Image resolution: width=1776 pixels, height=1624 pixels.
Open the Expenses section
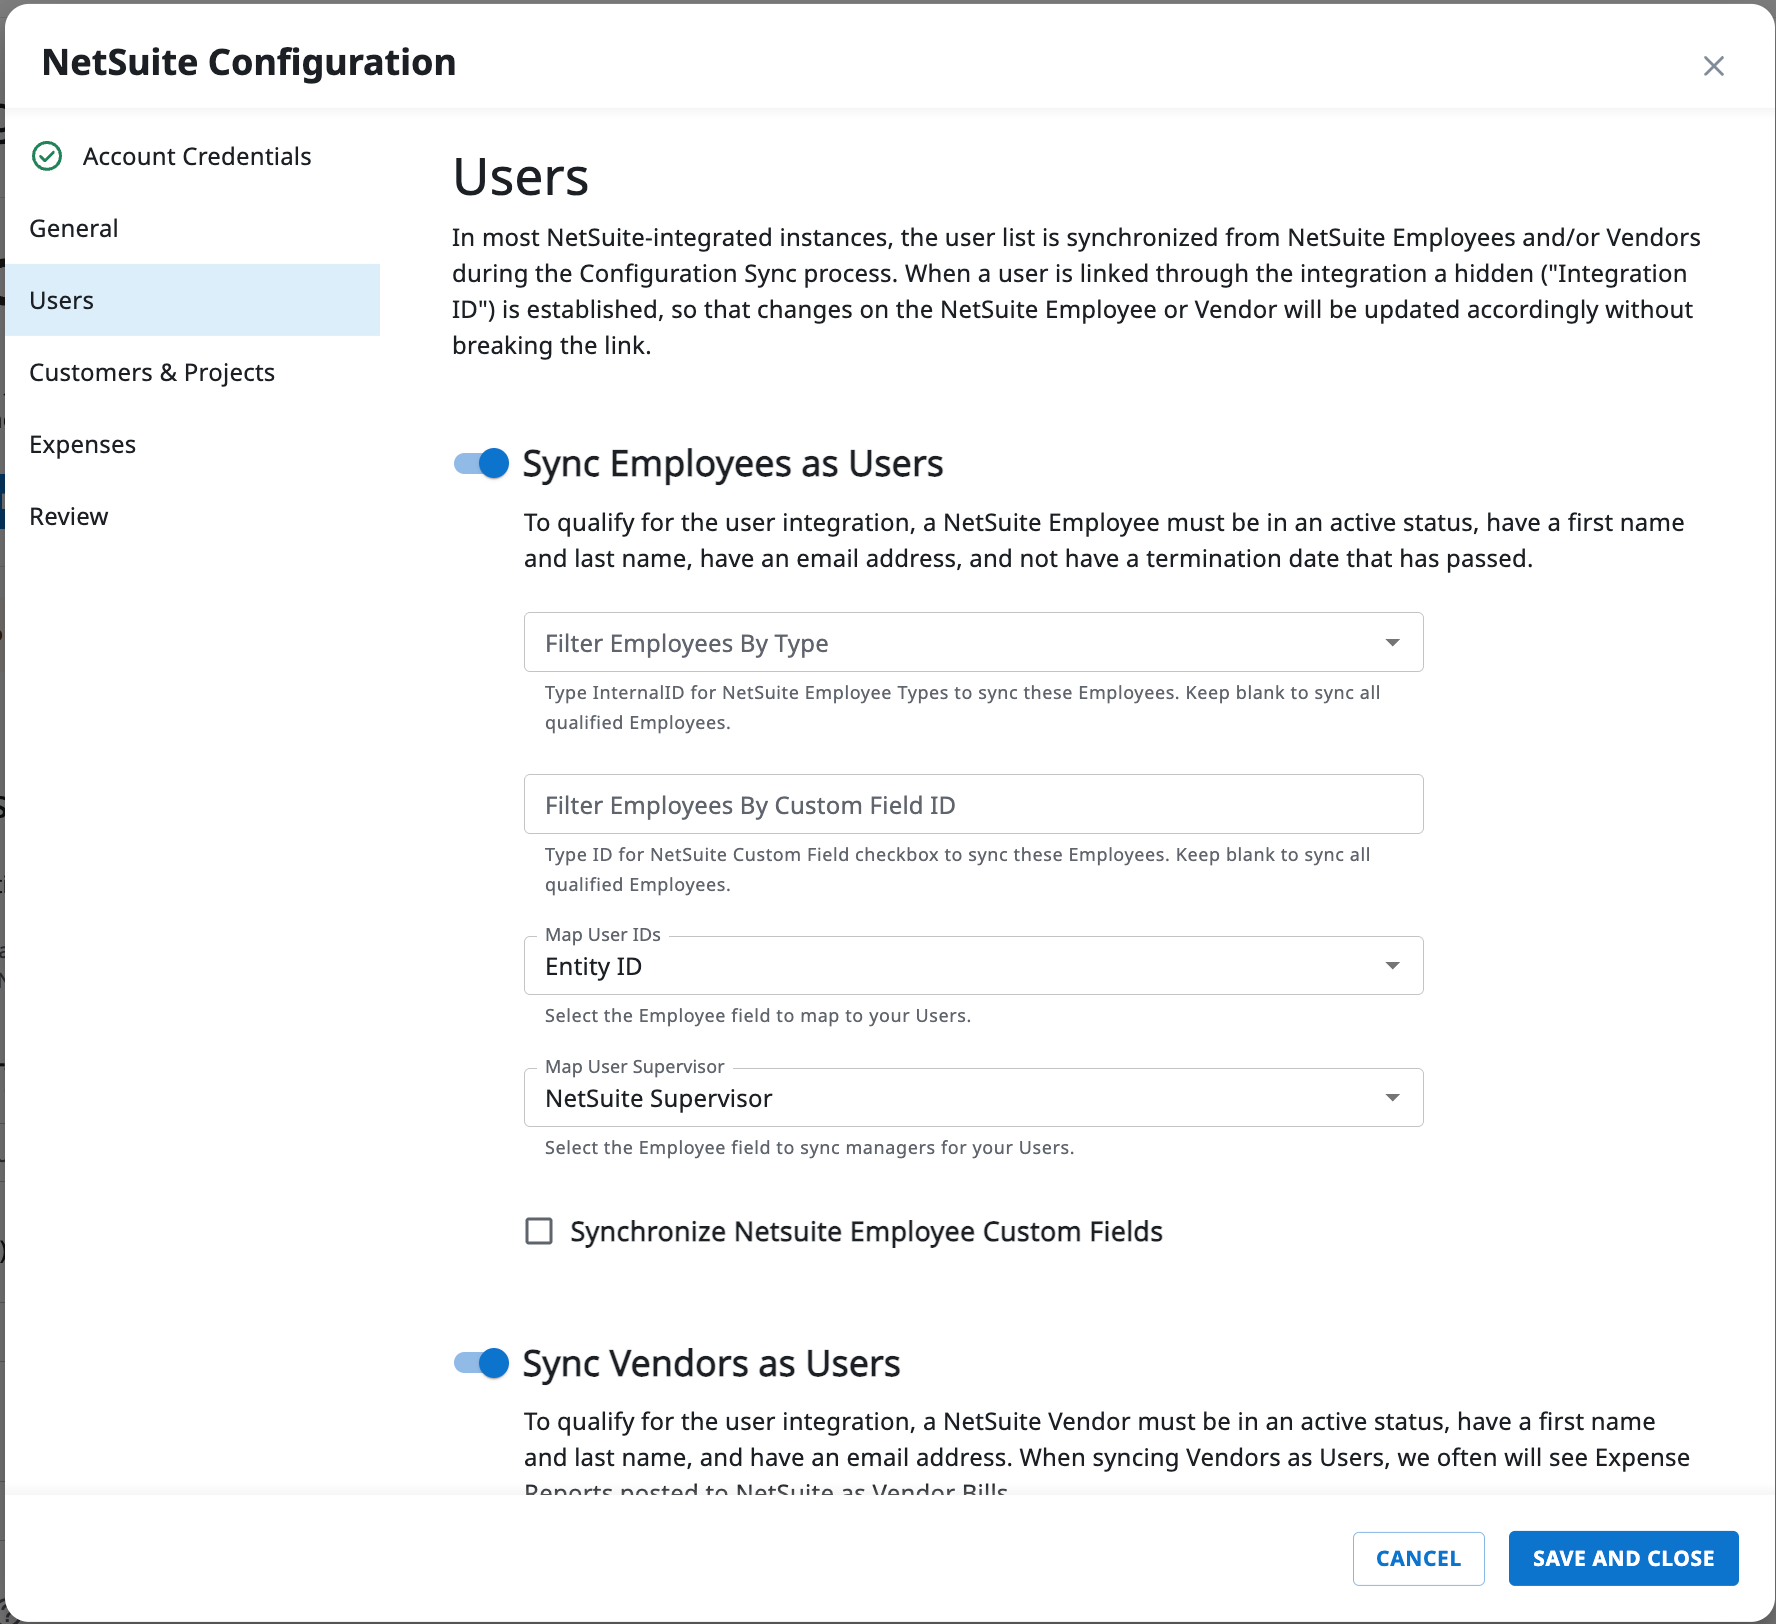point(83,444)
